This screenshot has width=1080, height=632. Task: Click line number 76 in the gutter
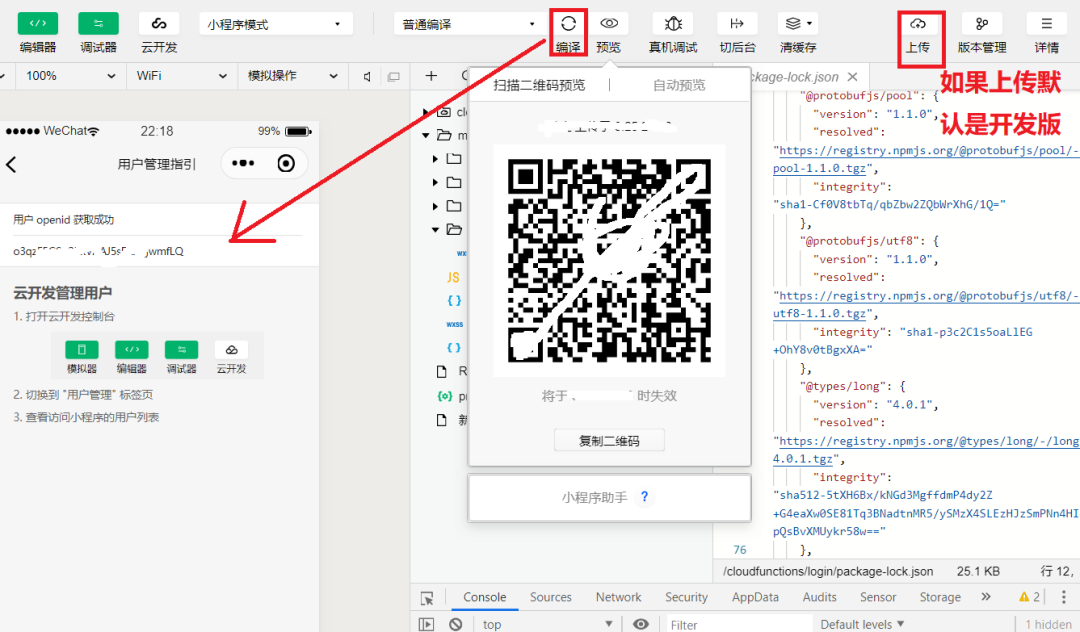click(x=740, y=549)
